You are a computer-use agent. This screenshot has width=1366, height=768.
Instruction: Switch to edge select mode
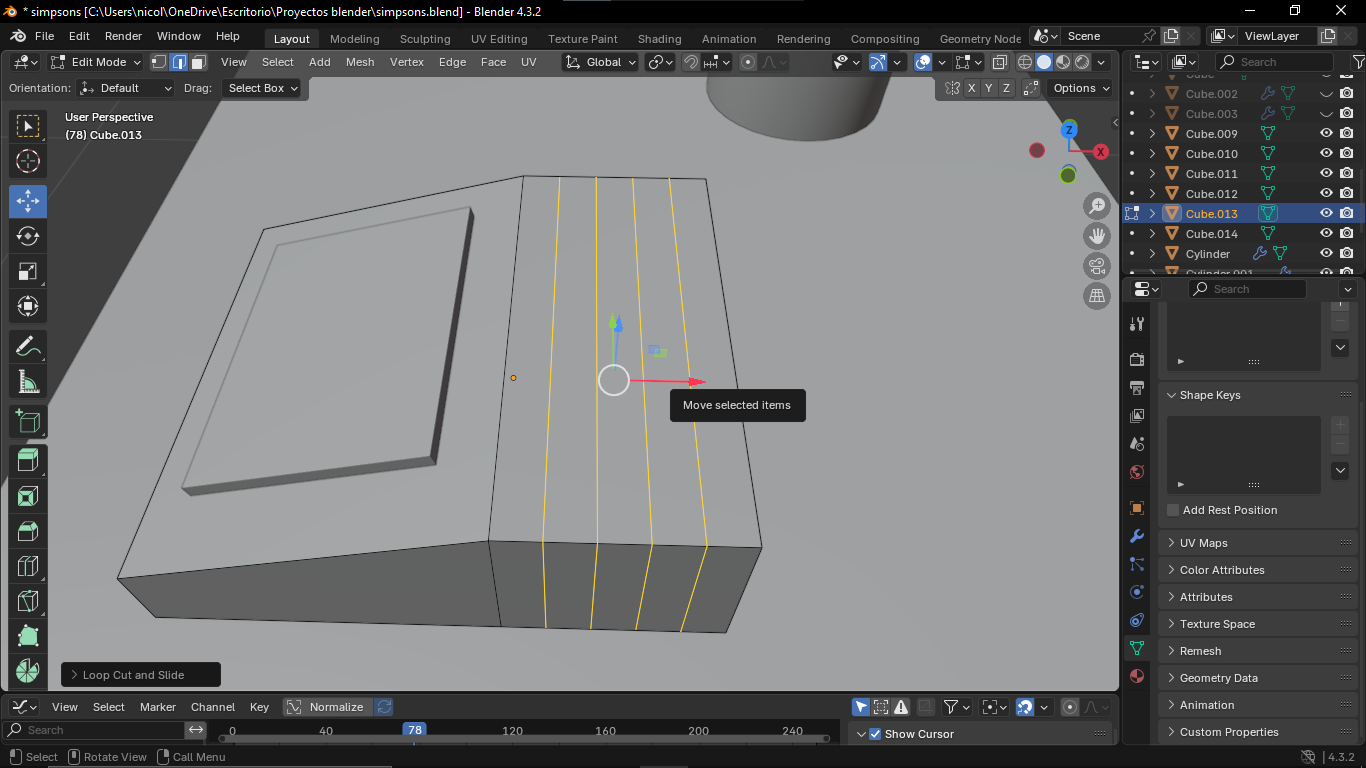click(x=179, y=62)
